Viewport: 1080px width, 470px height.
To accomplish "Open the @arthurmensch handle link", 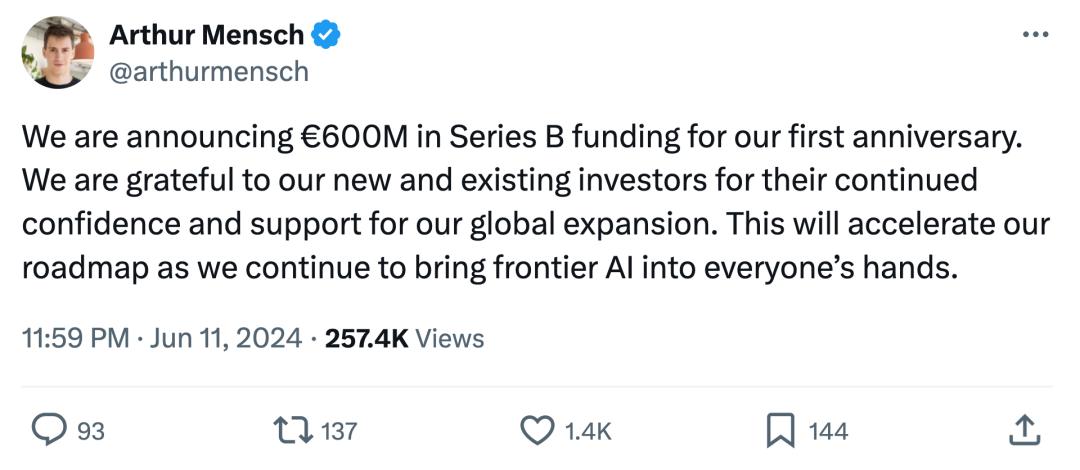I will pyautogui.click(x=208, y=72).
